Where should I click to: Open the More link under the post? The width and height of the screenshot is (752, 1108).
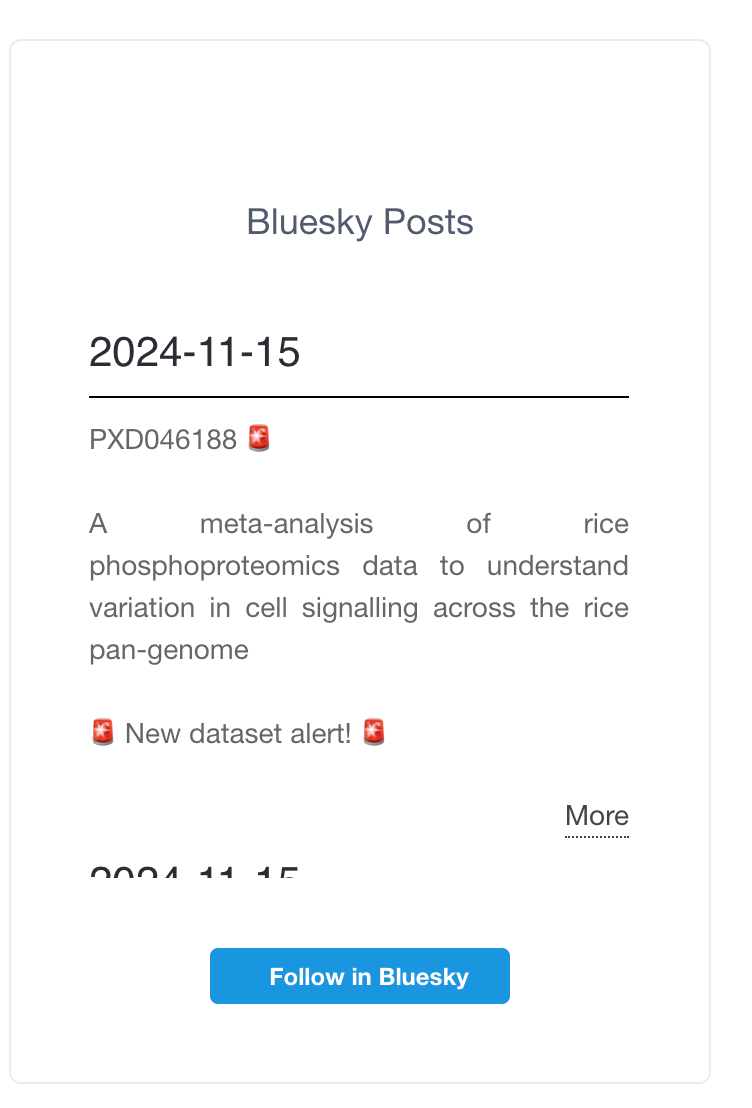tap(596, 816)
